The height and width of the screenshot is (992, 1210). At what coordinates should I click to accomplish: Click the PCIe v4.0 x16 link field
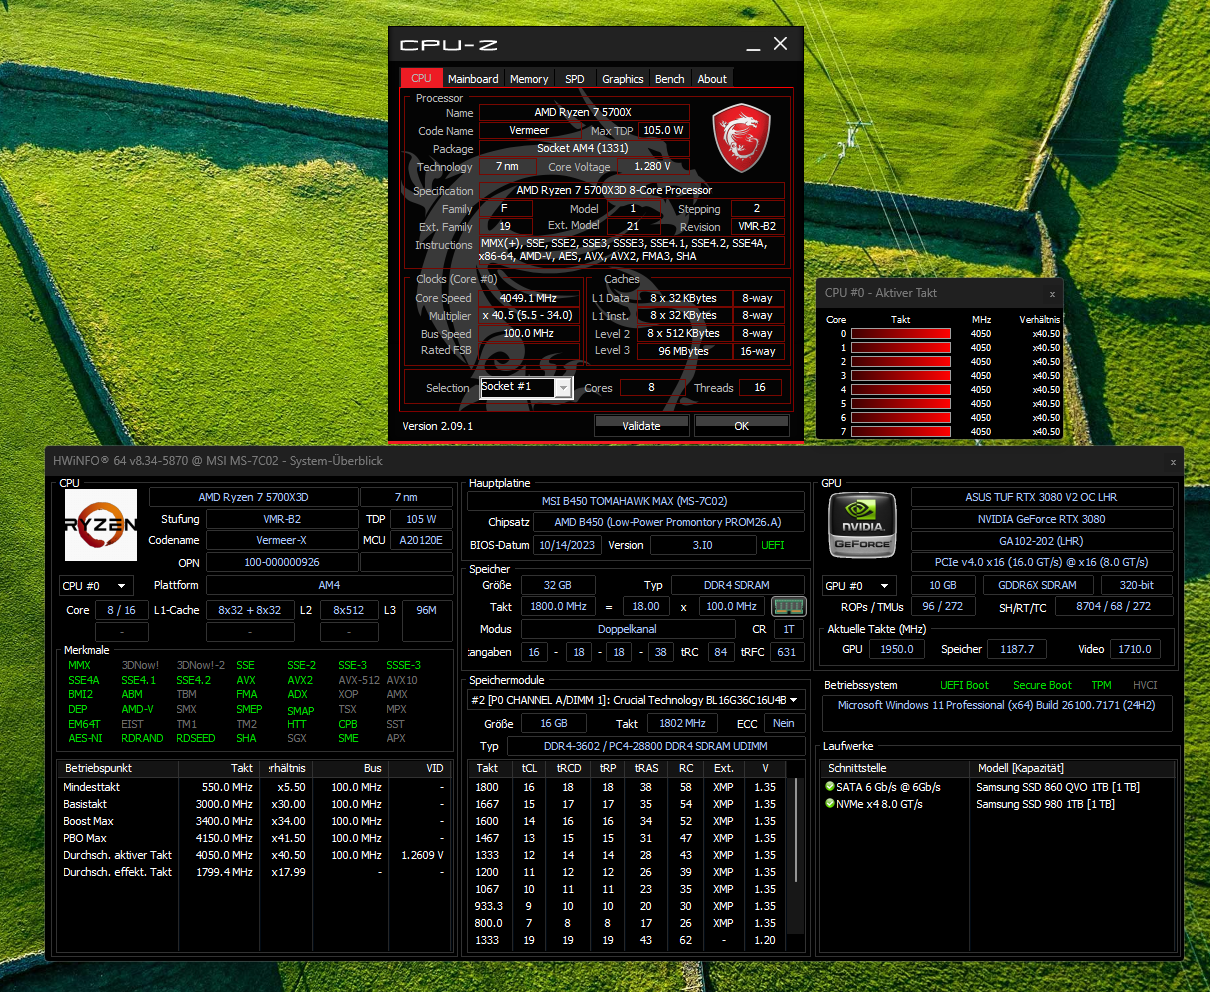(1041, 562)
